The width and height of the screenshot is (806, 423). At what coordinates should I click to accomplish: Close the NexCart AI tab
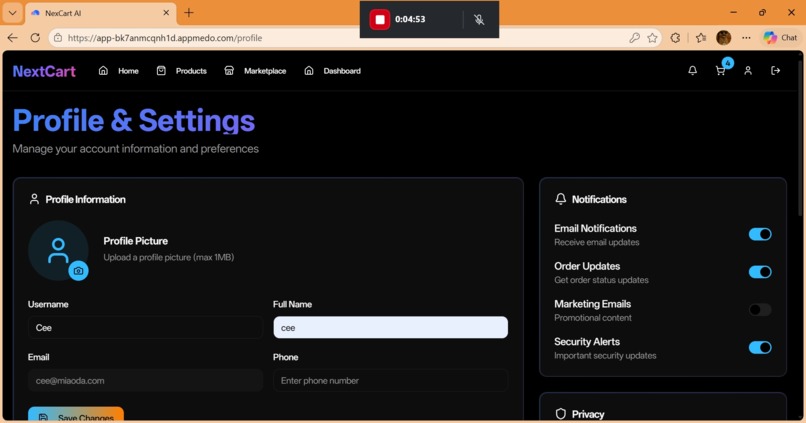pos(166,13)
